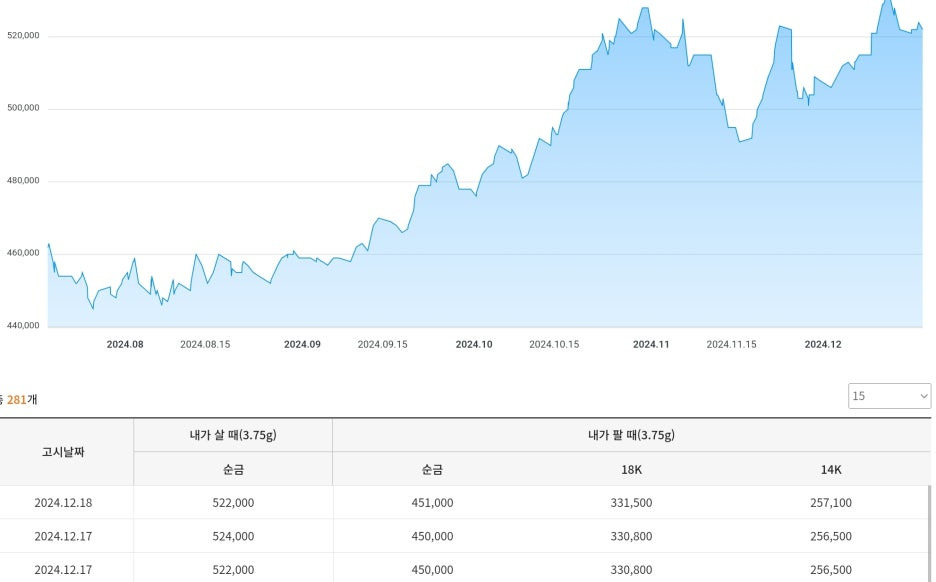Viewport: 936px width, 582px height.
Task: Click the 2024.08 x-axis label
Action: (x=125, y=344)
